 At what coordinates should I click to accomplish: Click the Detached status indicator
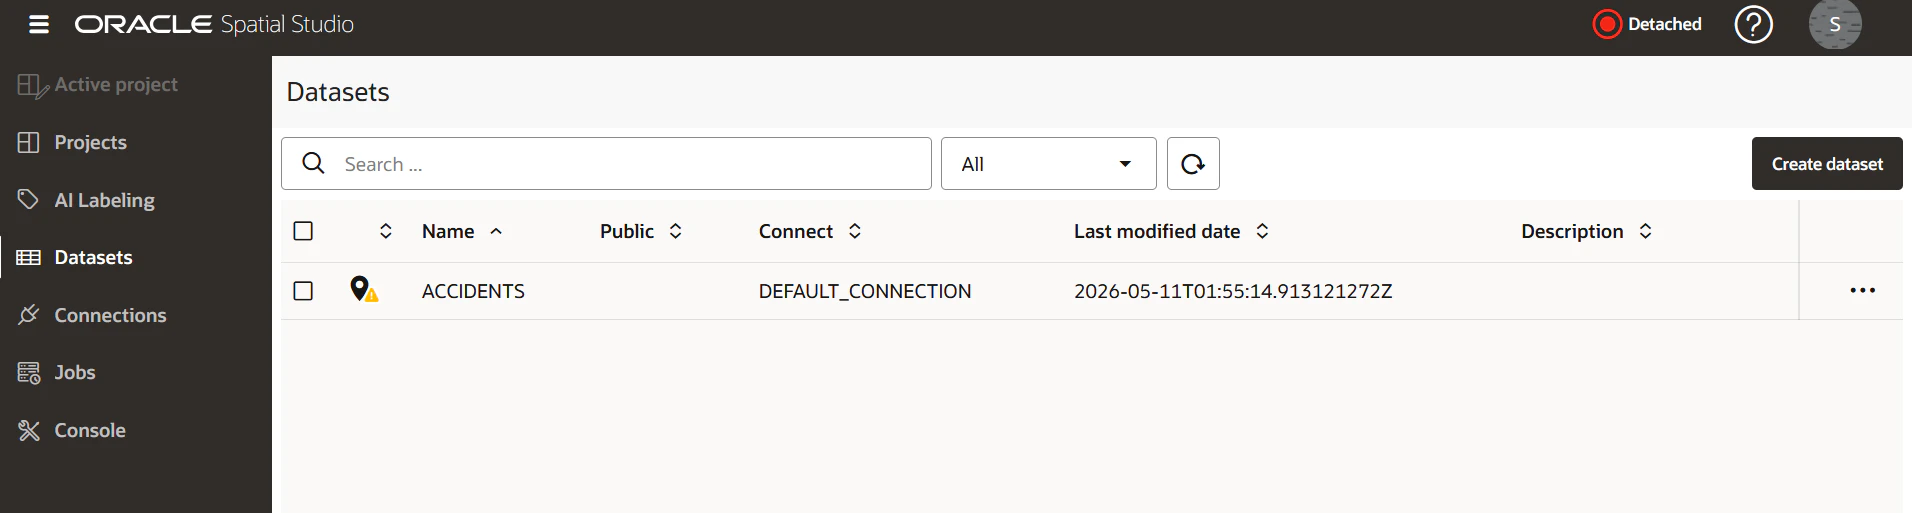[1647, 24]
